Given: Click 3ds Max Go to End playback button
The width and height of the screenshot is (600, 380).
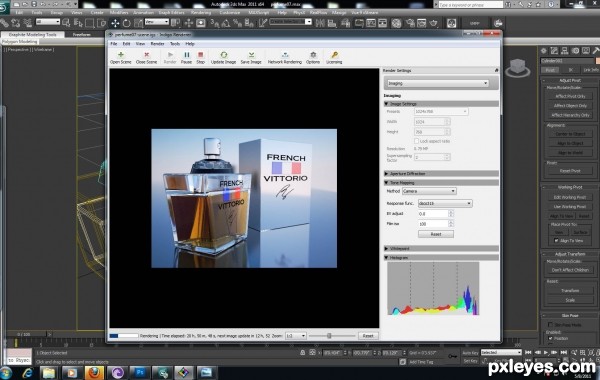Looking at the screenshot, I should (564, 352).
